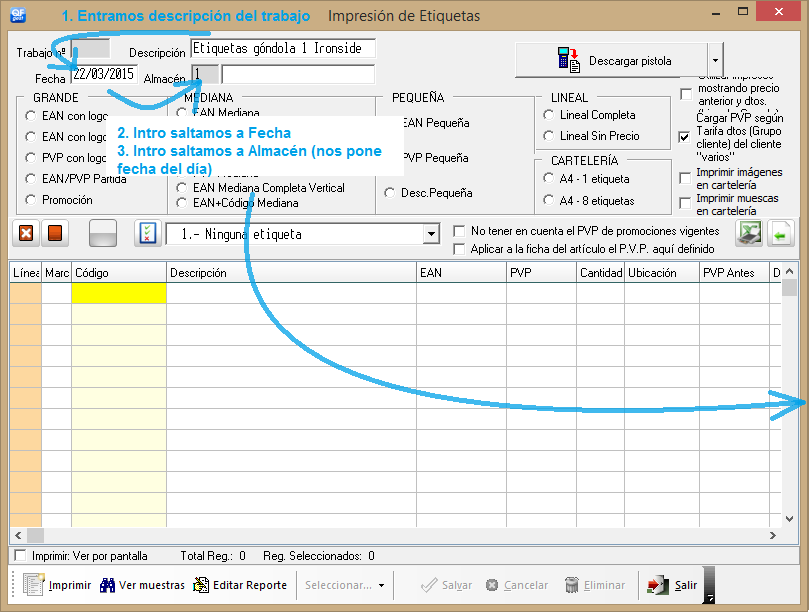Click the Ubicación column header

tap(662, 272)
